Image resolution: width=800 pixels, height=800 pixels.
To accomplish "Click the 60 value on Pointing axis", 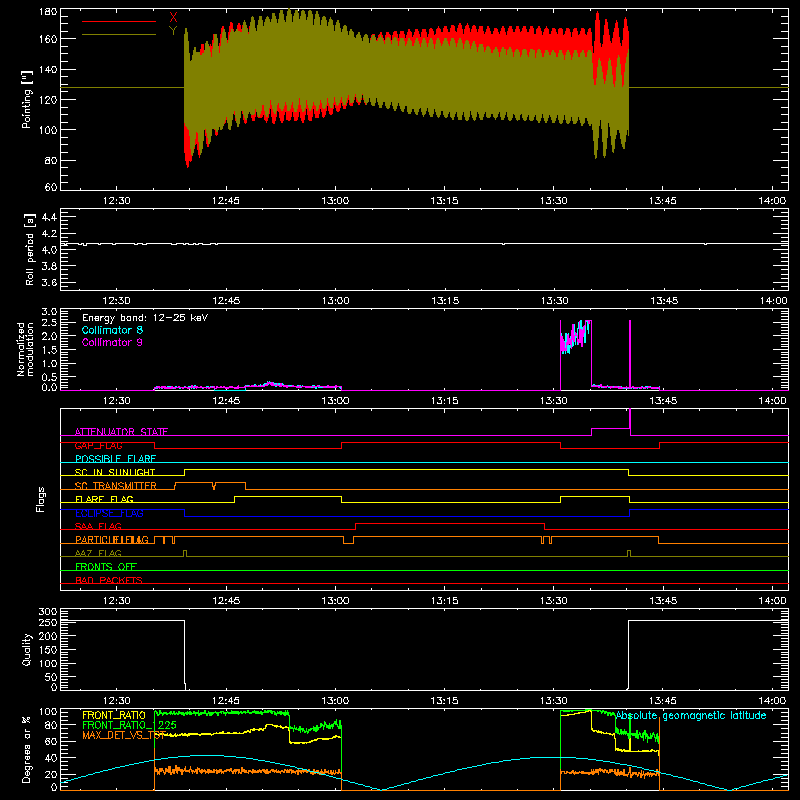I will coord(51,187).
